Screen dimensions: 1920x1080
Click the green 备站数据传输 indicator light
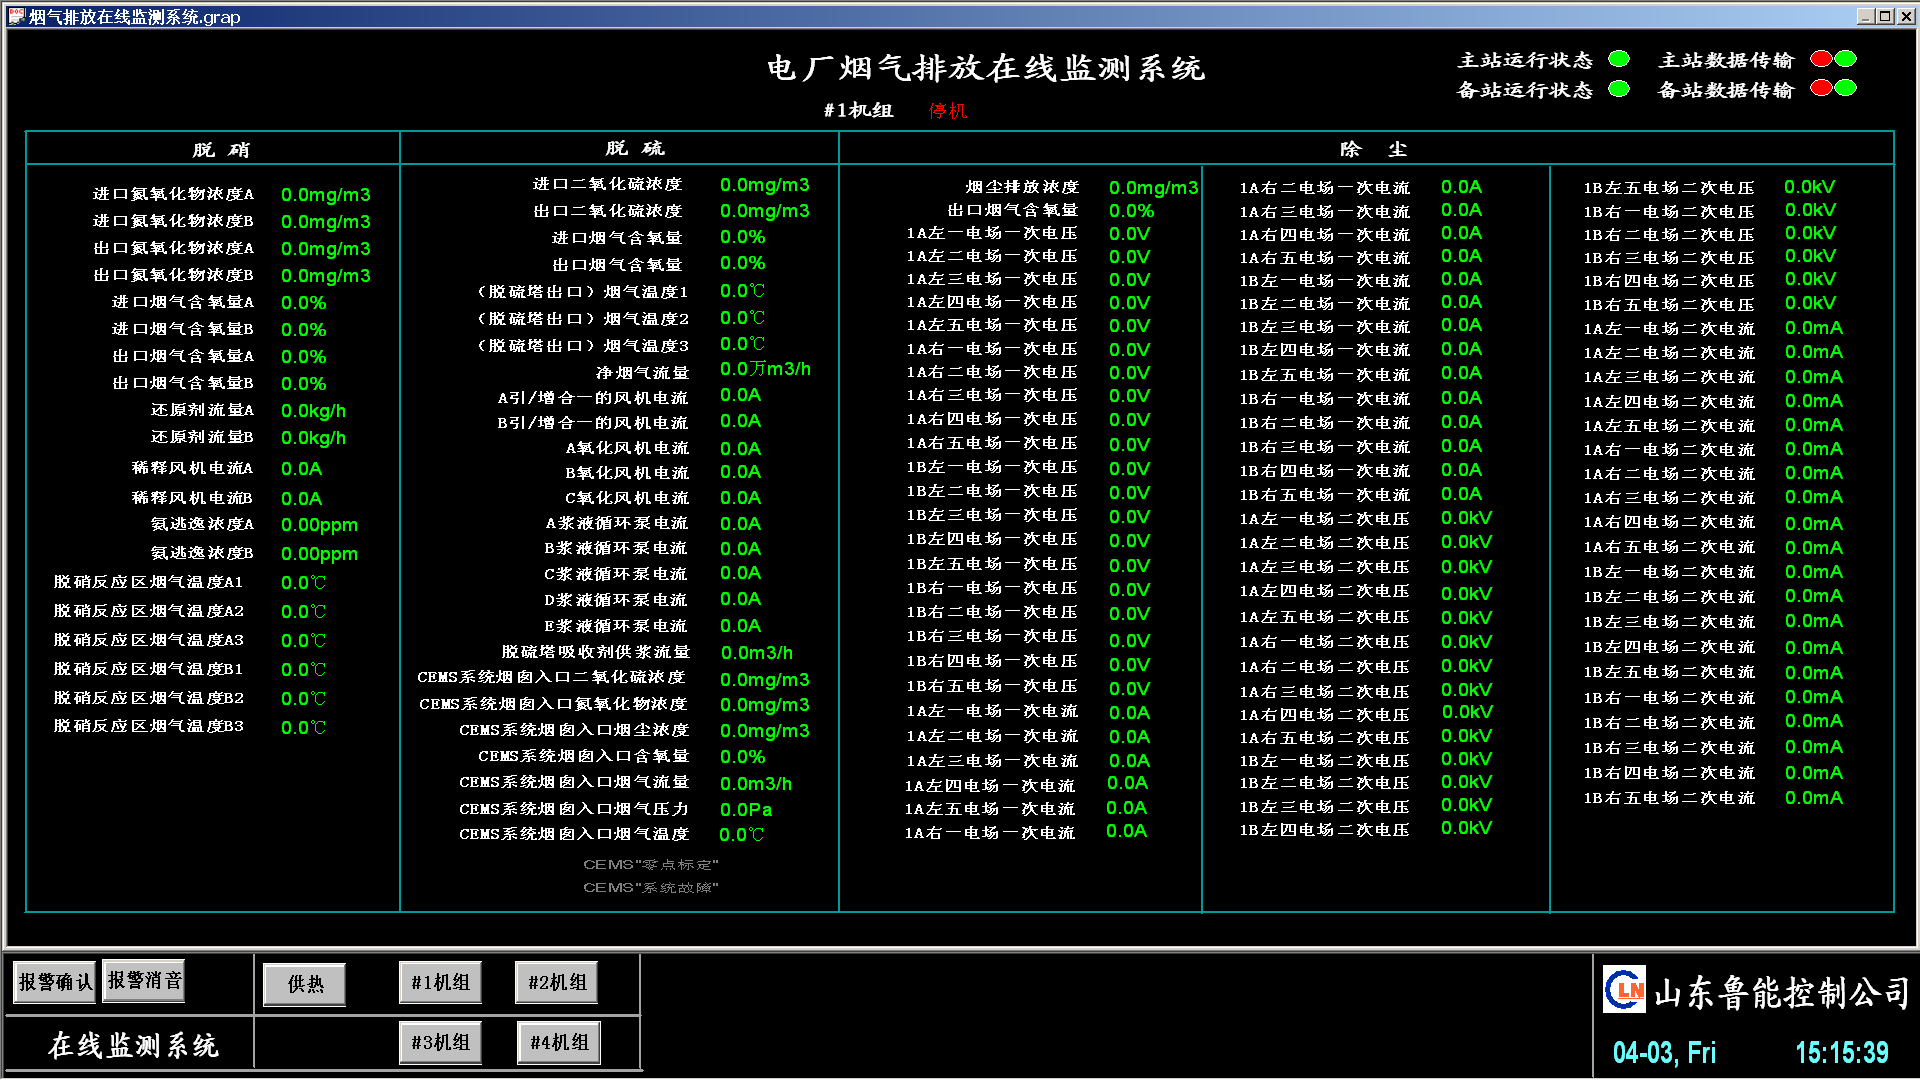tap(1846, 88)
